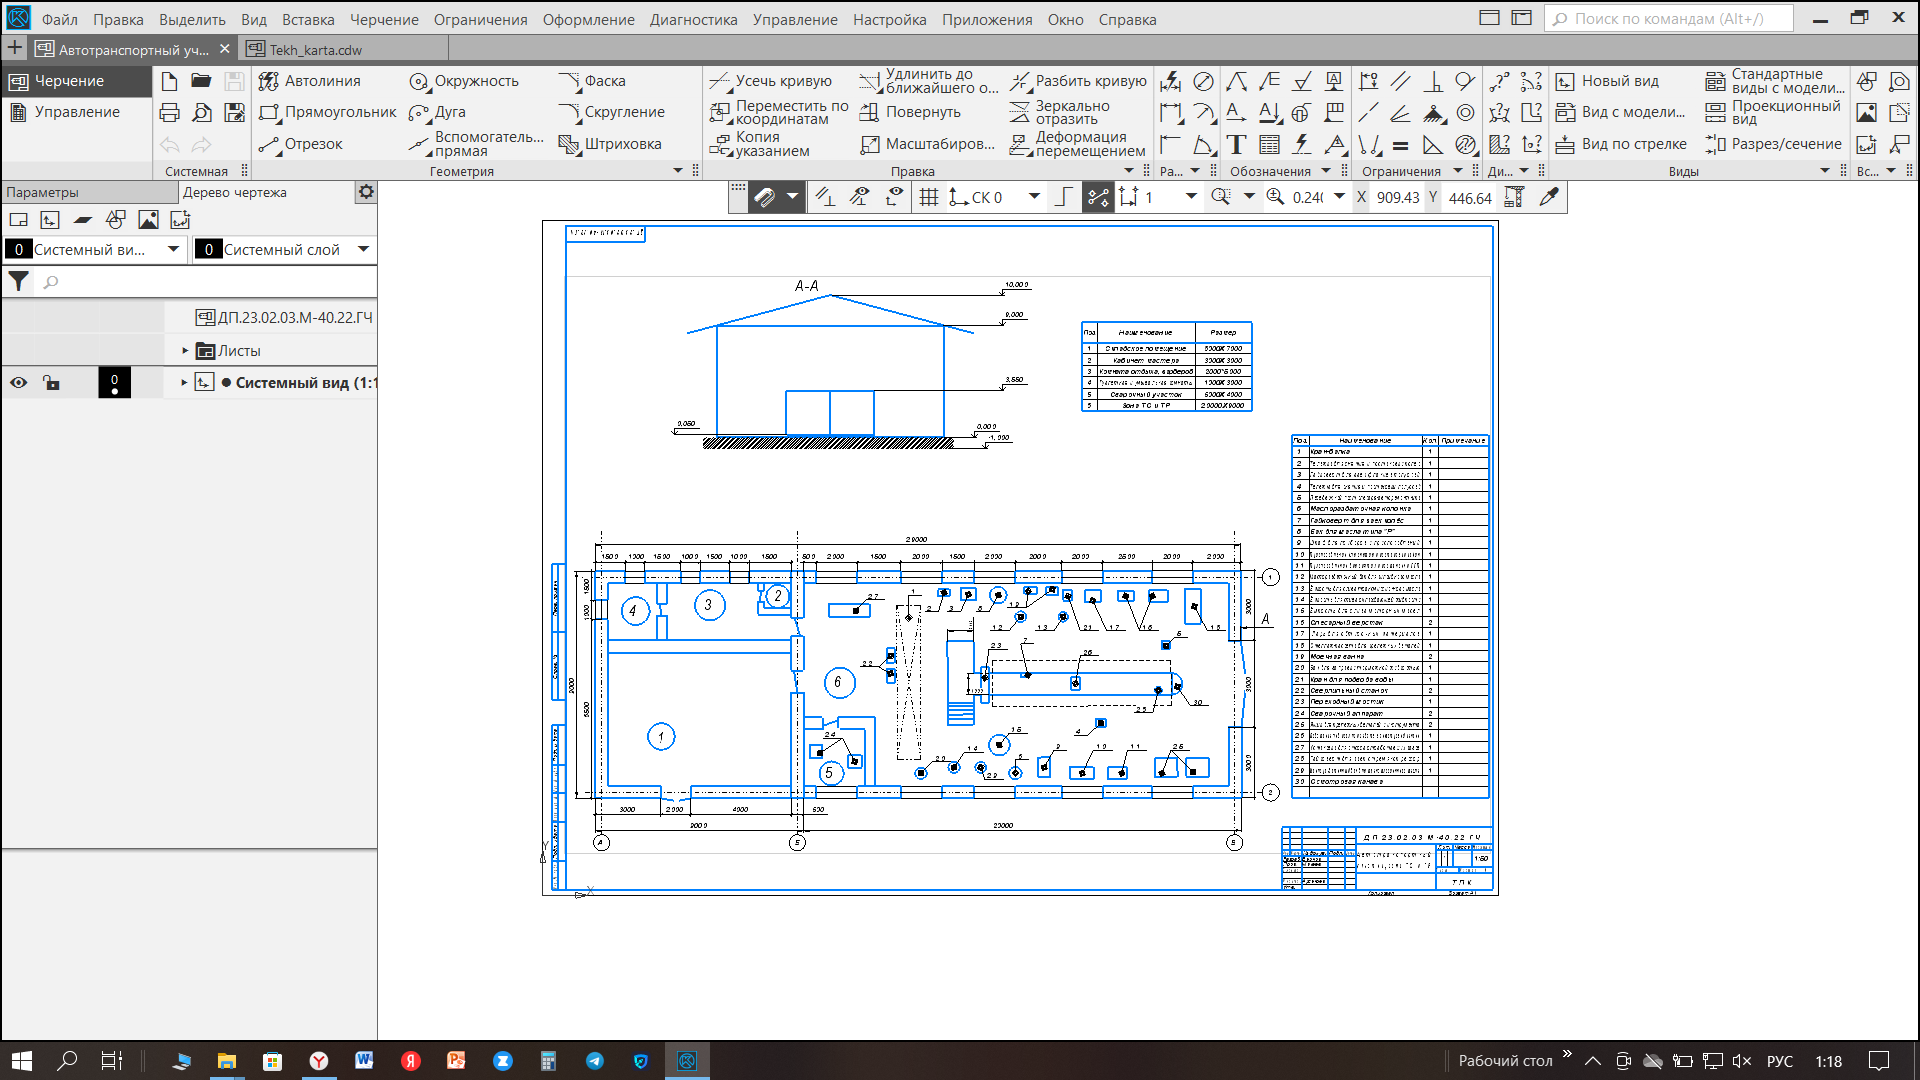The image size is (1920, 1080).
Task: Toggle the grid display button
Action: pos(929,197)
